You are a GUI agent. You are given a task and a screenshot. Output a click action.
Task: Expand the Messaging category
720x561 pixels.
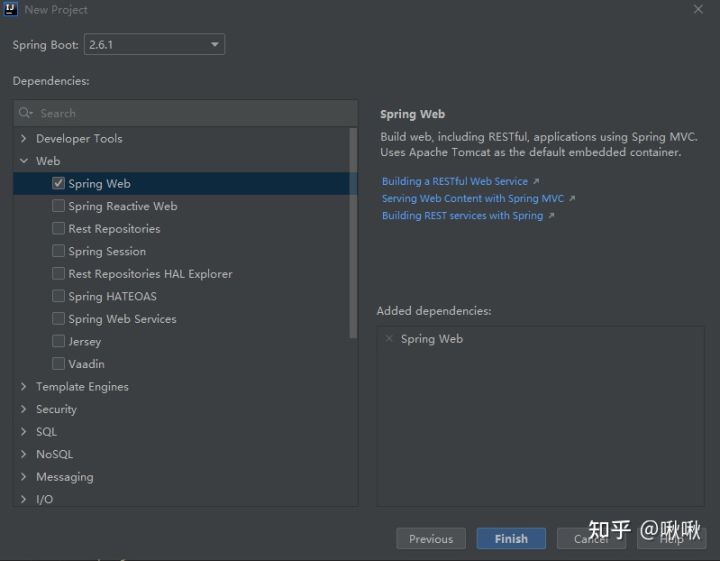(x=23, y=477)
